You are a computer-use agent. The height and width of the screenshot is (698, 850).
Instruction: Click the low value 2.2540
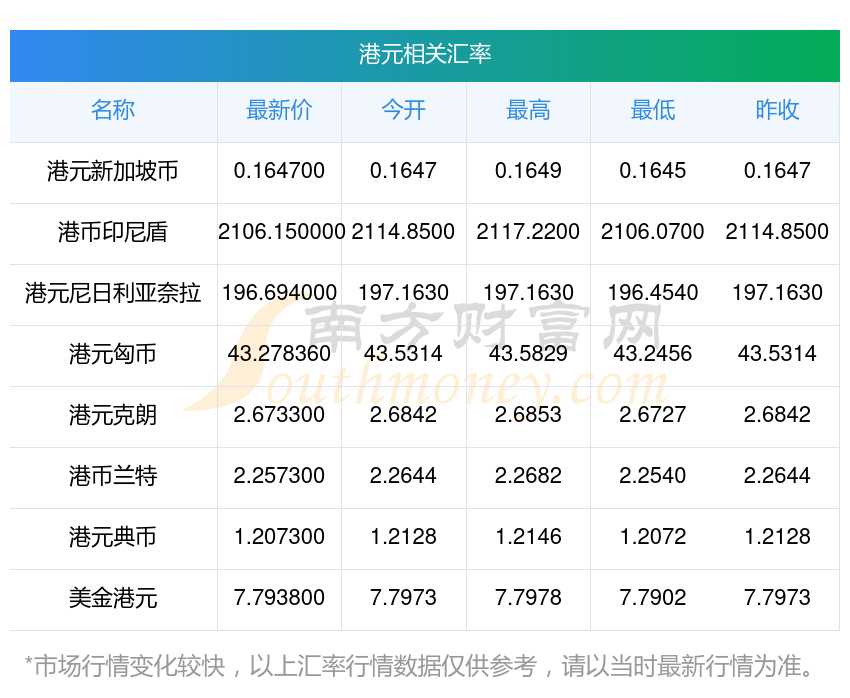click(x=653, y=476)
